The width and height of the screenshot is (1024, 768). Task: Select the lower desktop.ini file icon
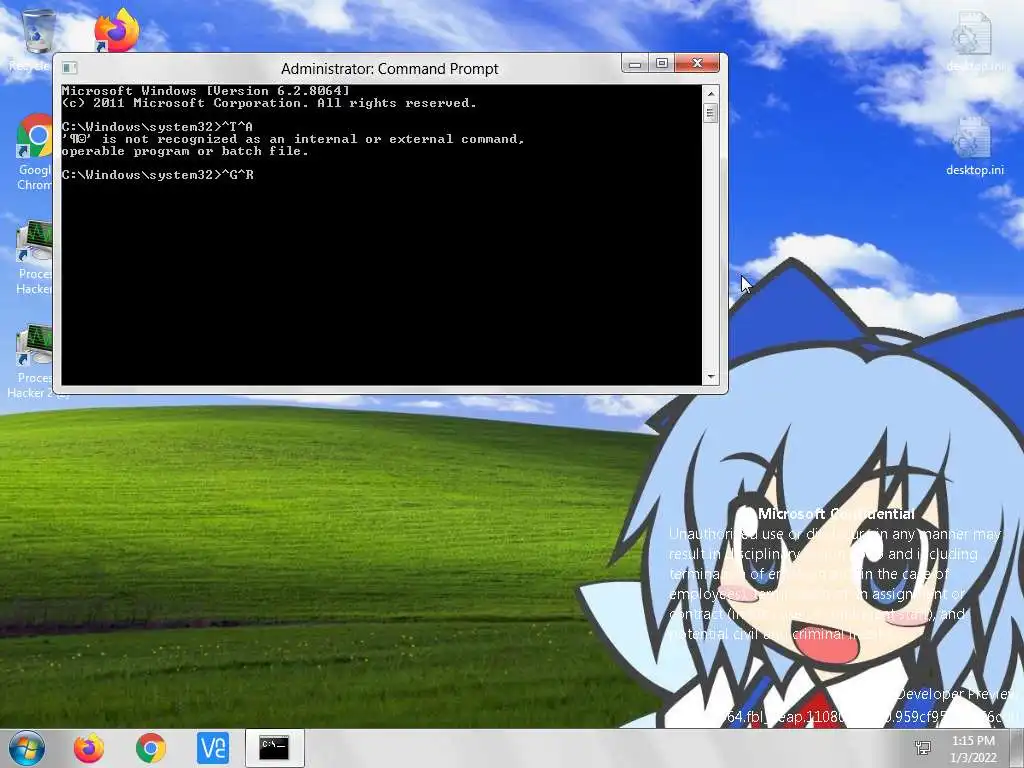pos(974,146)
